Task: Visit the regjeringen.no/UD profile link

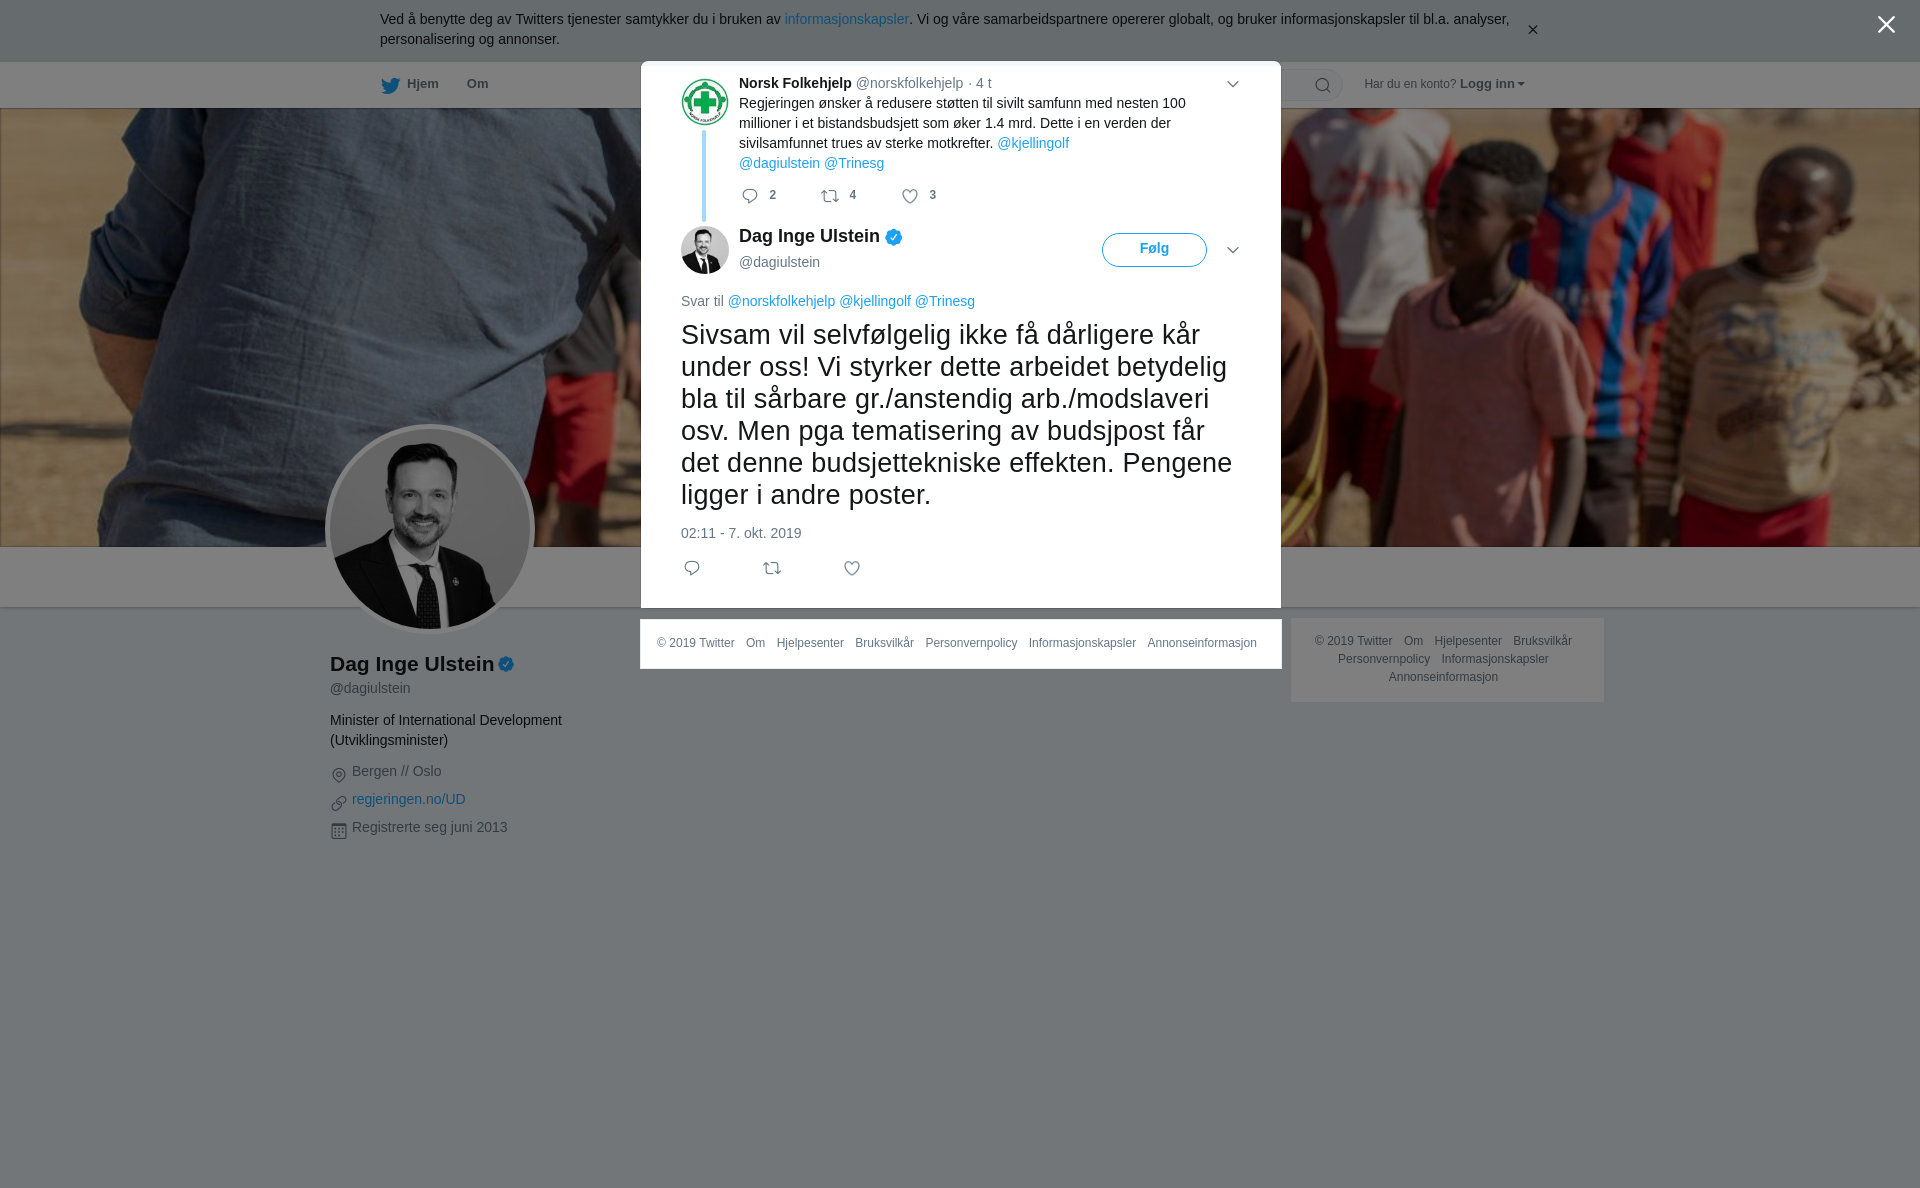Action: pos(409,799)
